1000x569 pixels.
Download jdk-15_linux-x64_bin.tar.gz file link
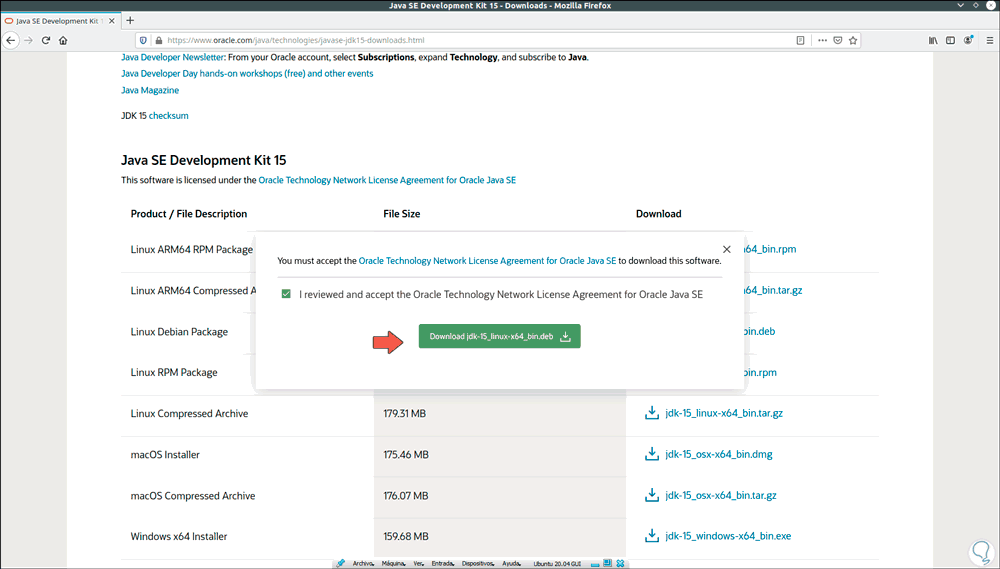pos(724,413)
